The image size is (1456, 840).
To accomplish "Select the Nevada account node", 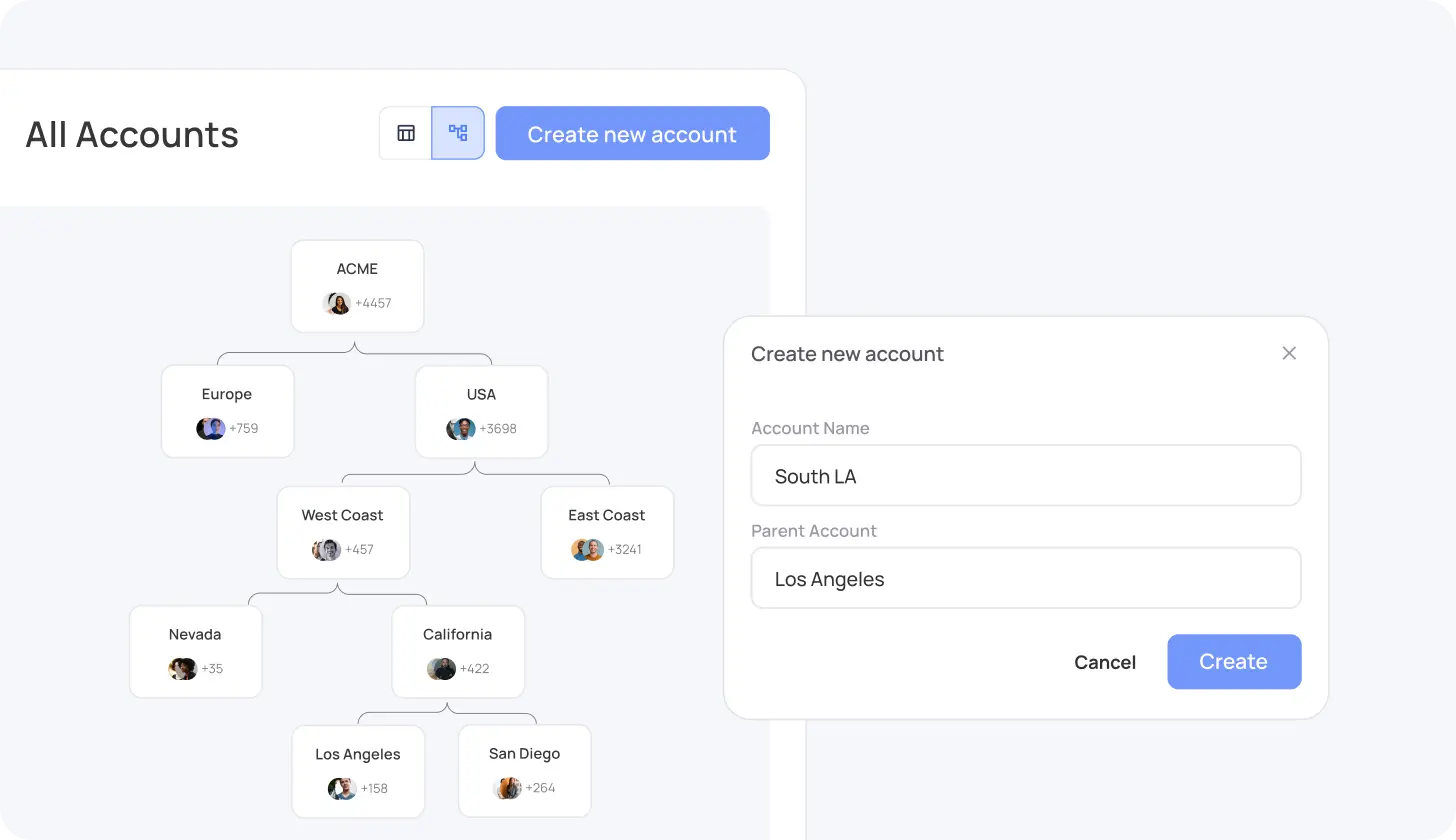I will 195,635.
